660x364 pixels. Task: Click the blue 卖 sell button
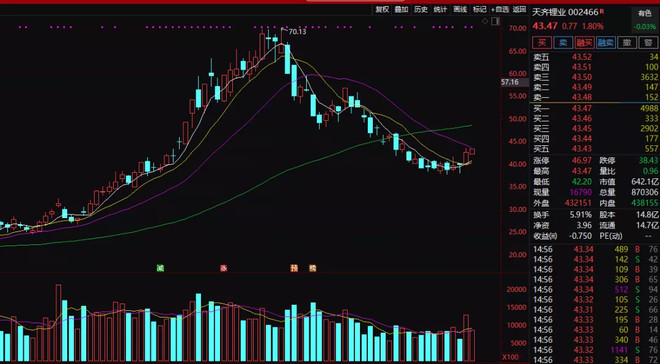coord(563,42)
